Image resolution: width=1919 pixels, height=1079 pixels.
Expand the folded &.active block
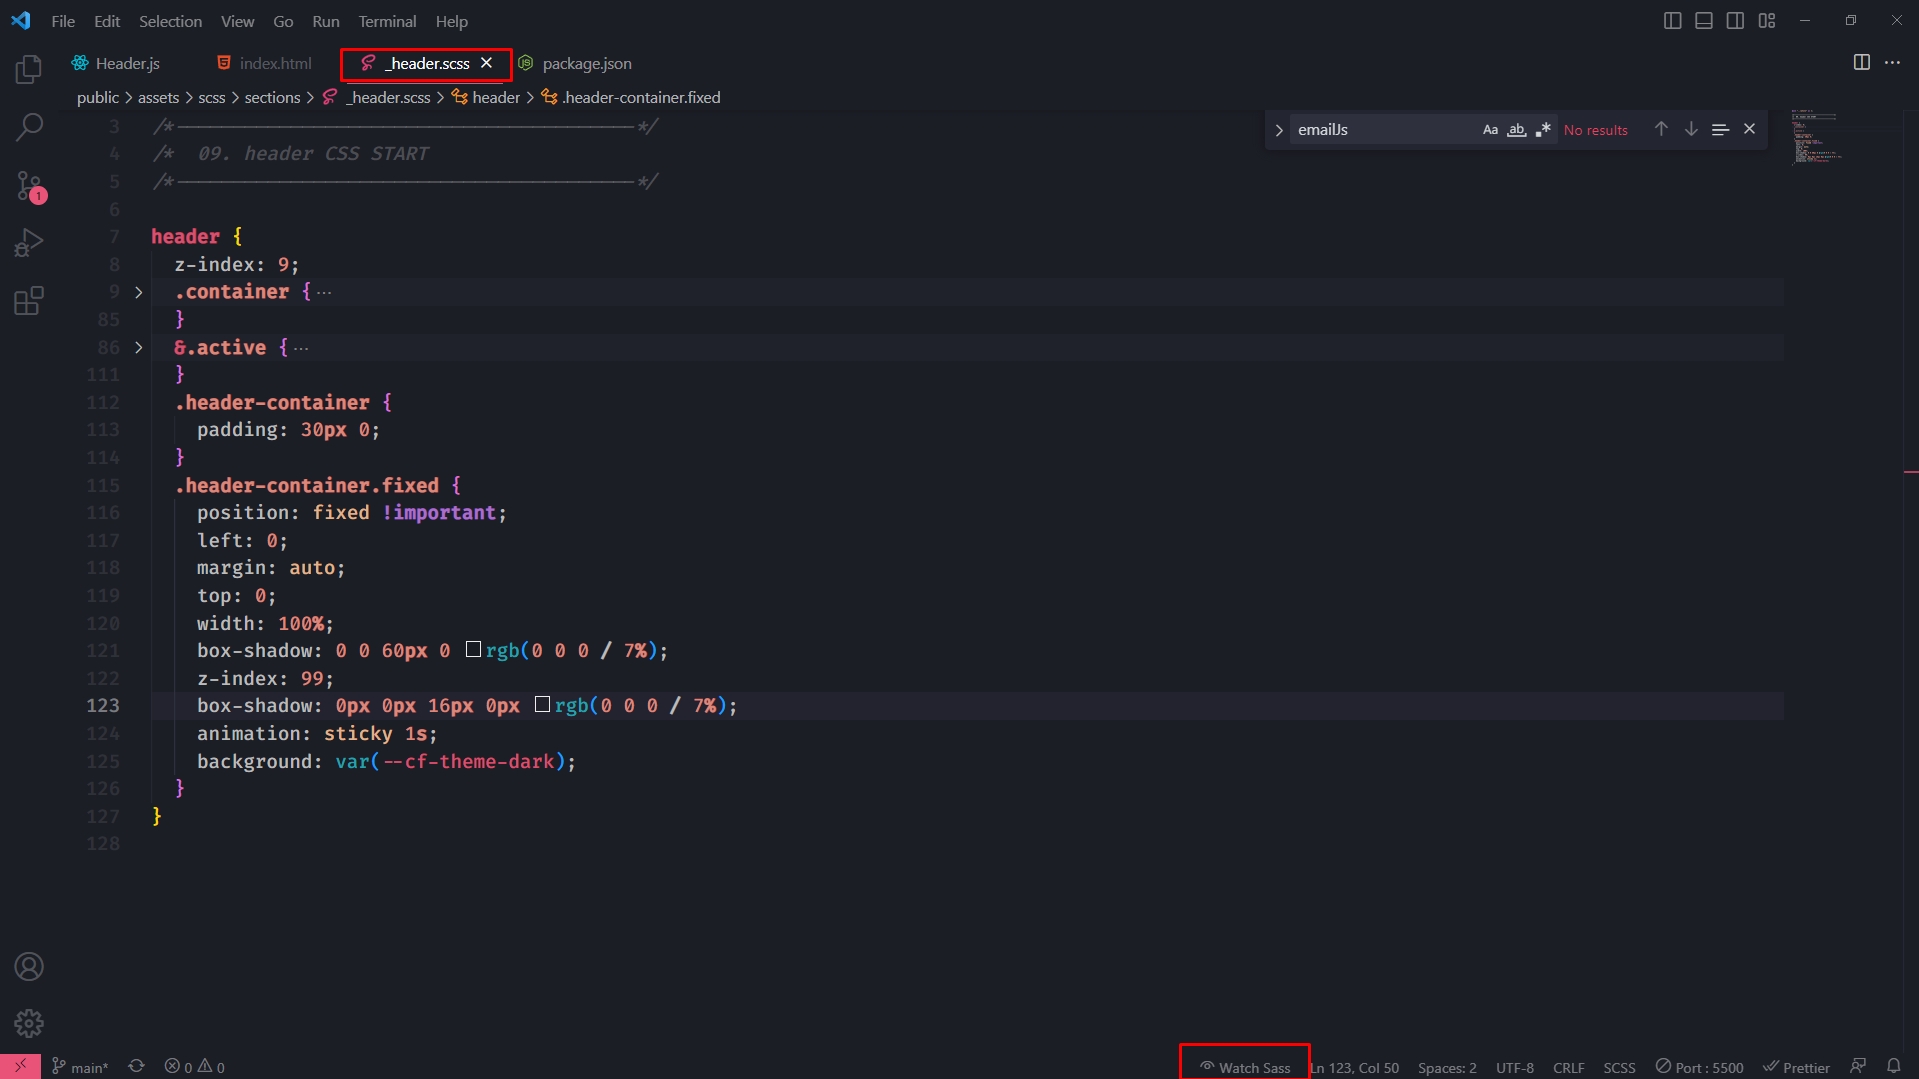[x=139, y=348]
